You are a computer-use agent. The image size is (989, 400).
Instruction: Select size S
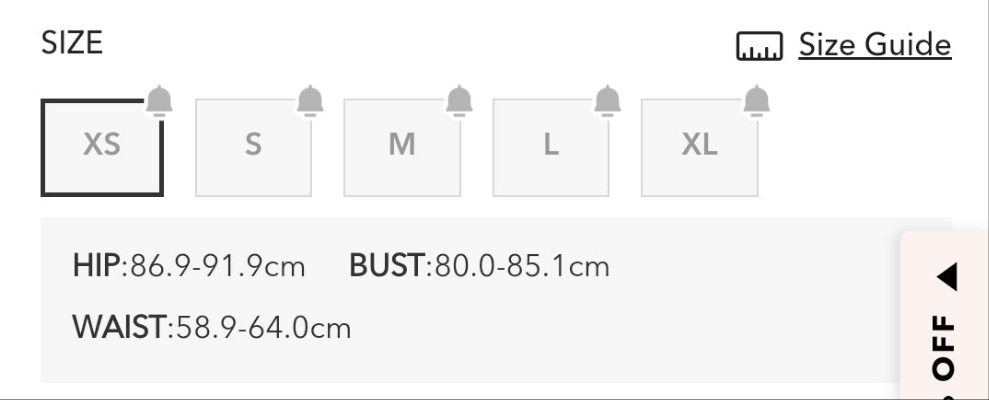point(253,146)
